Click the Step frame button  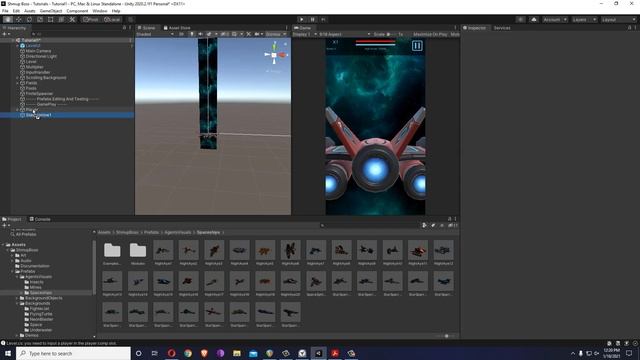323,19
